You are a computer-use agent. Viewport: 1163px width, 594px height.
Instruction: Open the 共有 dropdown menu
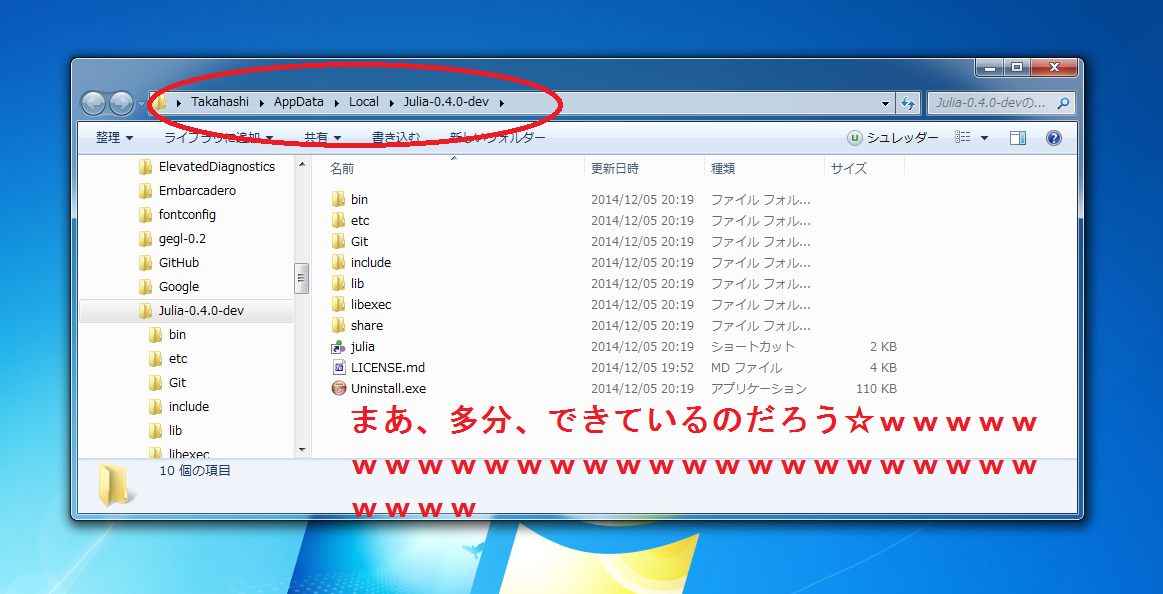(323, 138)
